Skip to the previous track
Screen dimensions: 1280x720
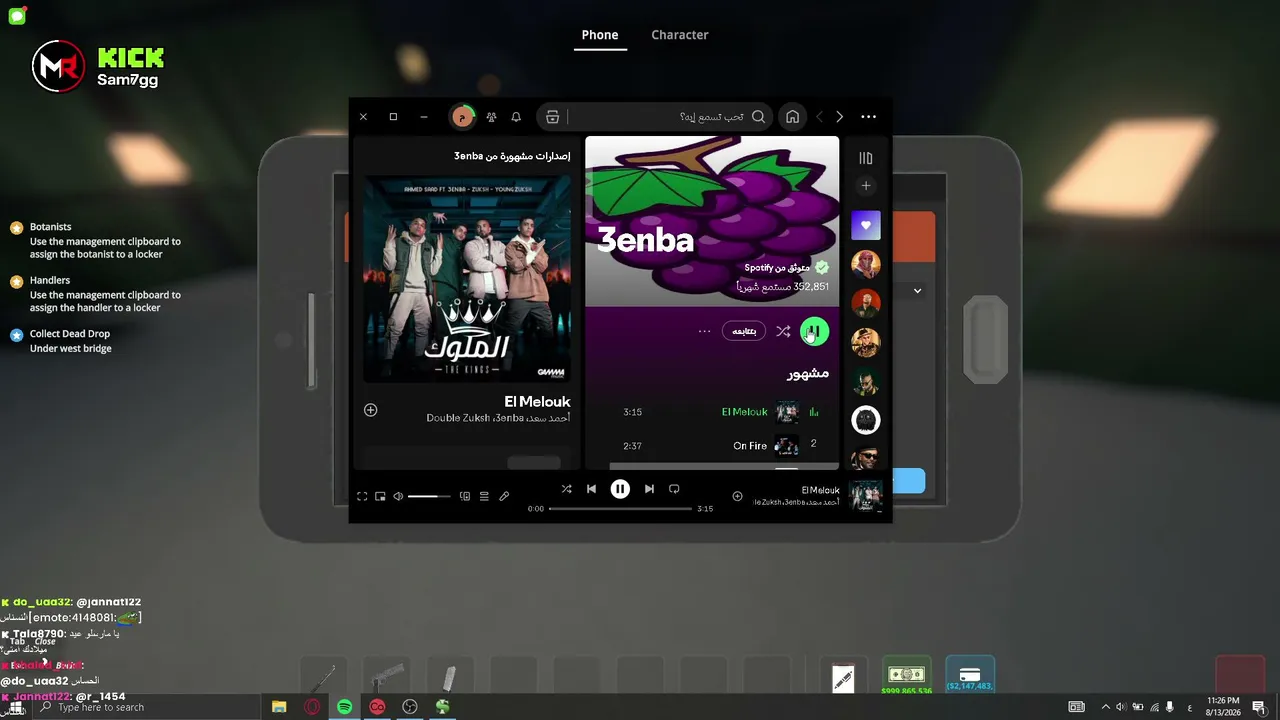(591, 489)
